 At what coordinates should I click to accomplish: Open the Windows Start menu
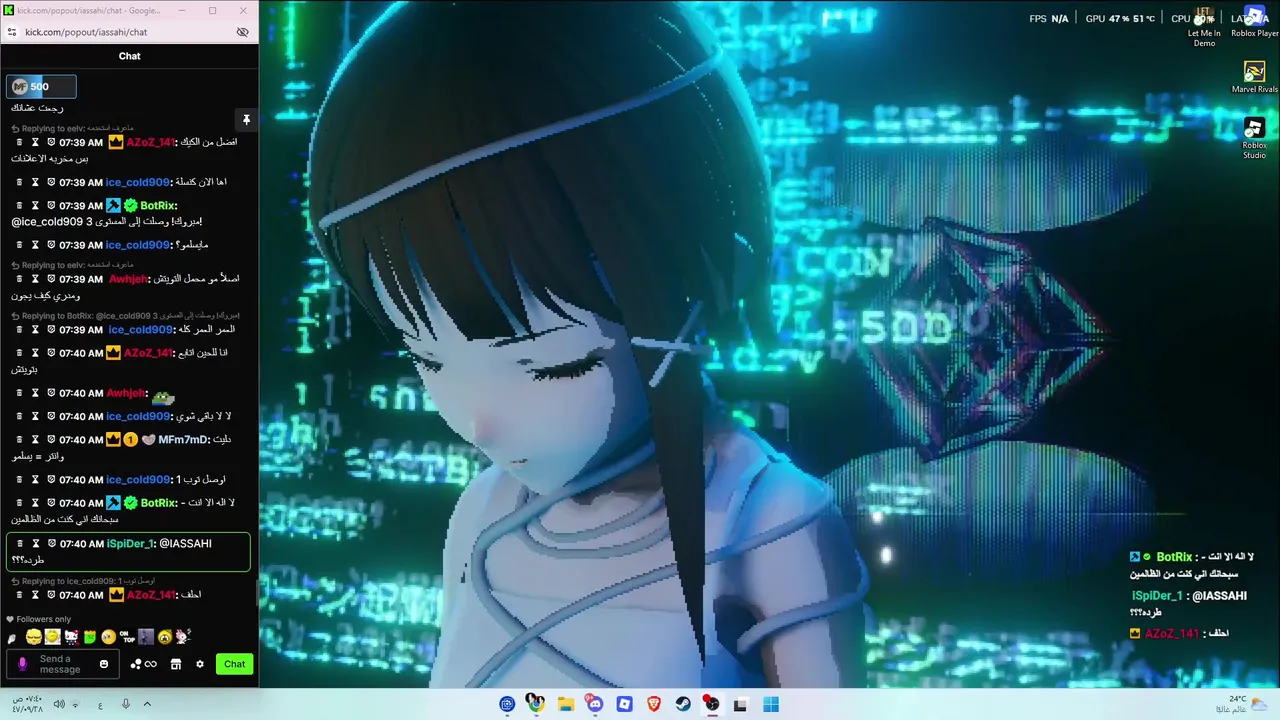point(771,704)
